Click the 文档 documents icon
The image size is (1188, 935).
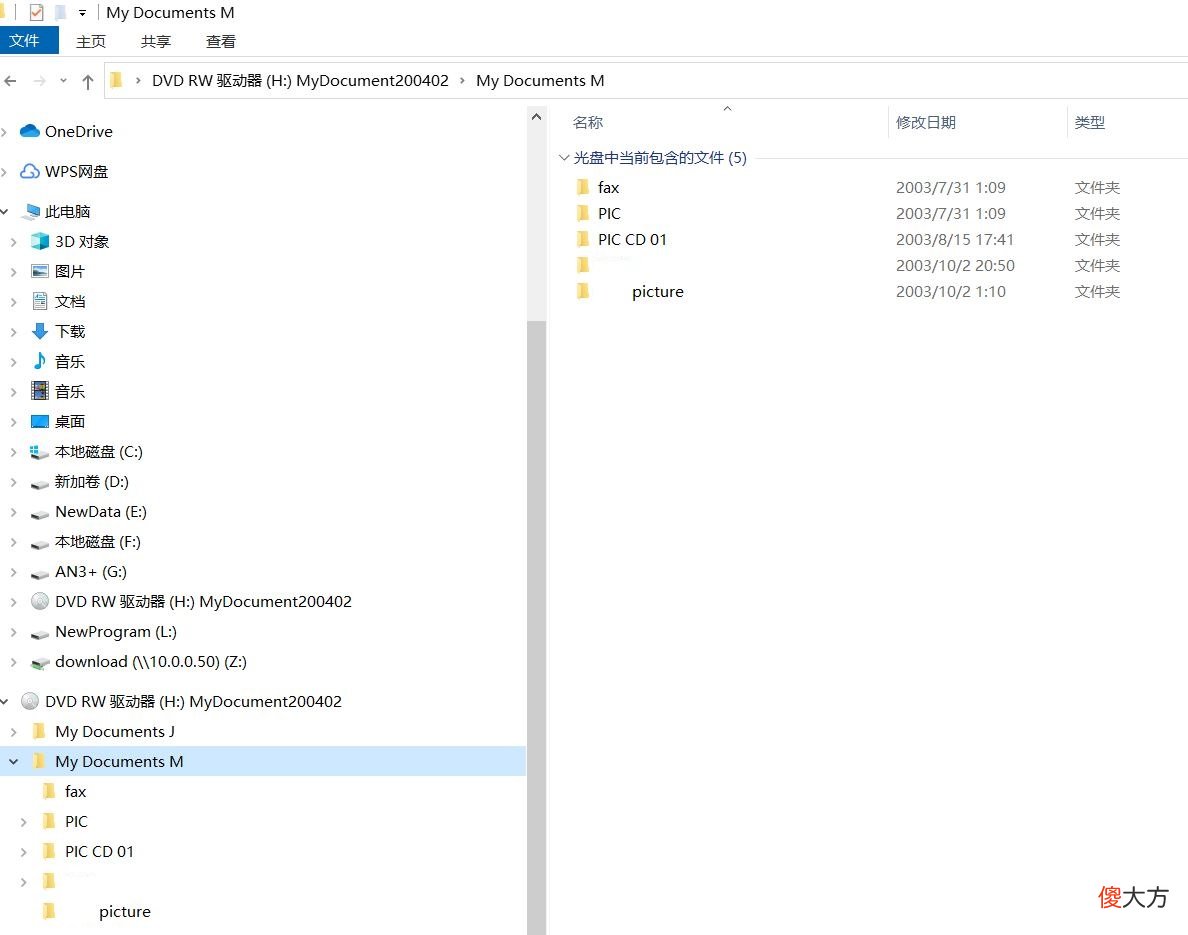click(40, 301)
